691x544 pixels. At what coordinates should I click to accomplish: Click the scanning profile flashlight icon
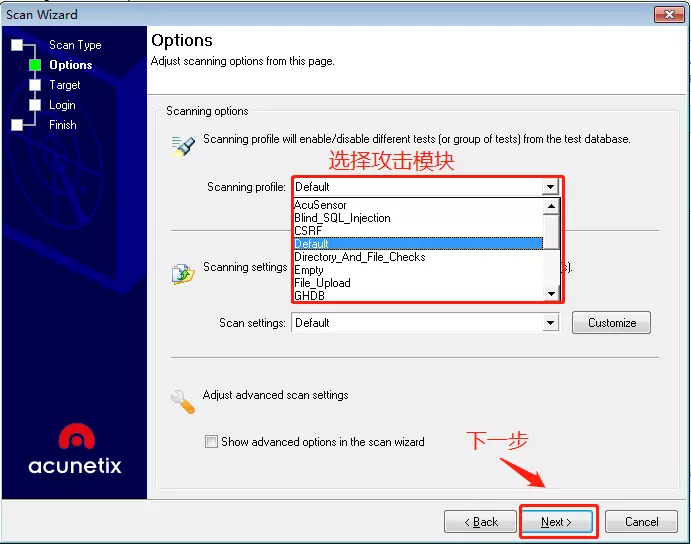(x=183, y=147)
